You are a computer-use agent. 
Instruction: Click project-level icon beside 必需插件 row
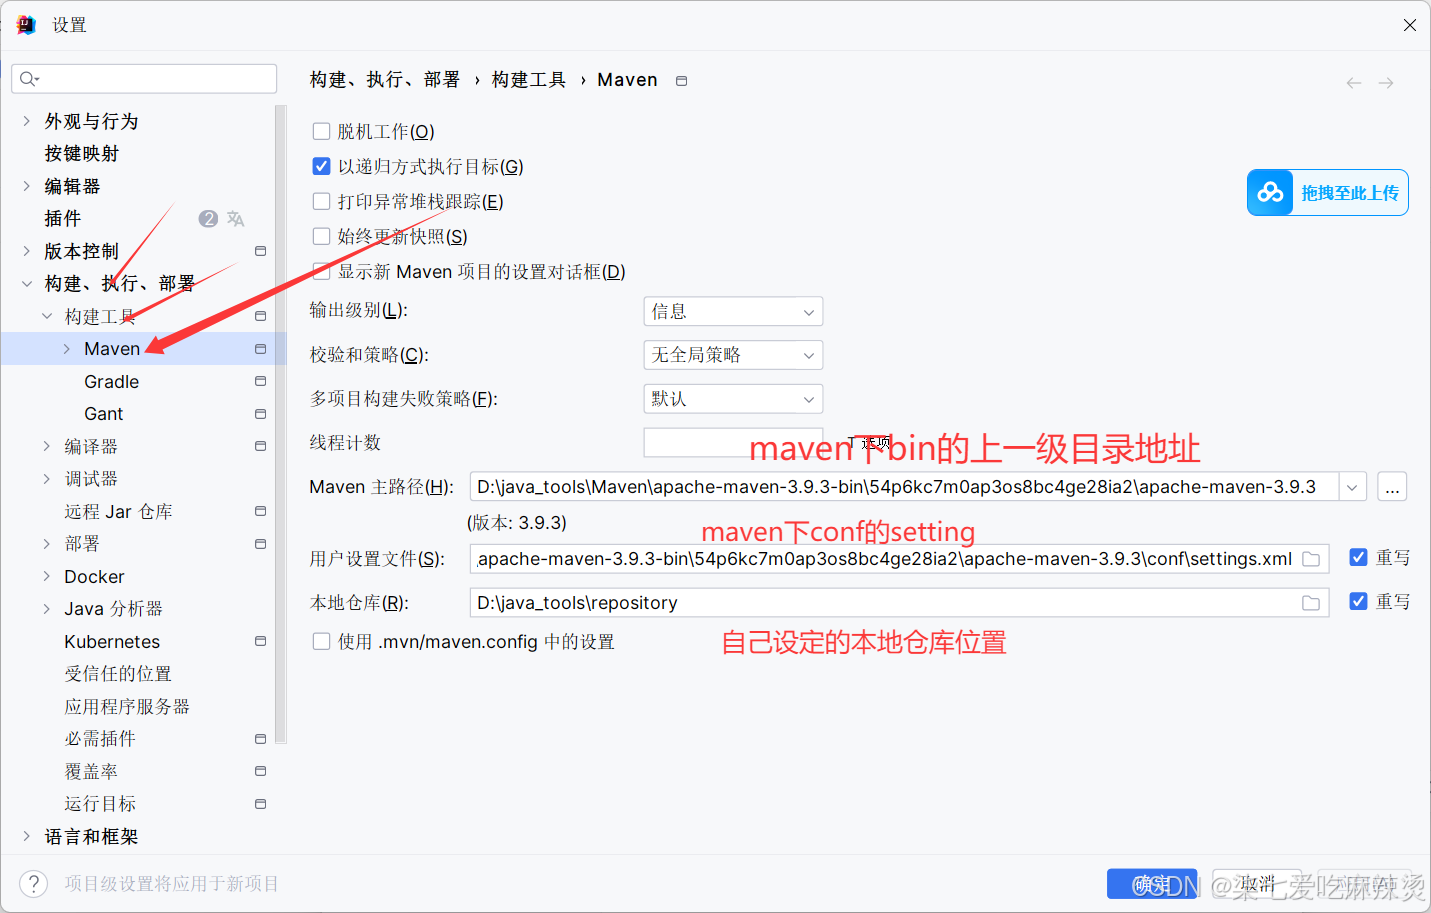[x=260, y=739]
